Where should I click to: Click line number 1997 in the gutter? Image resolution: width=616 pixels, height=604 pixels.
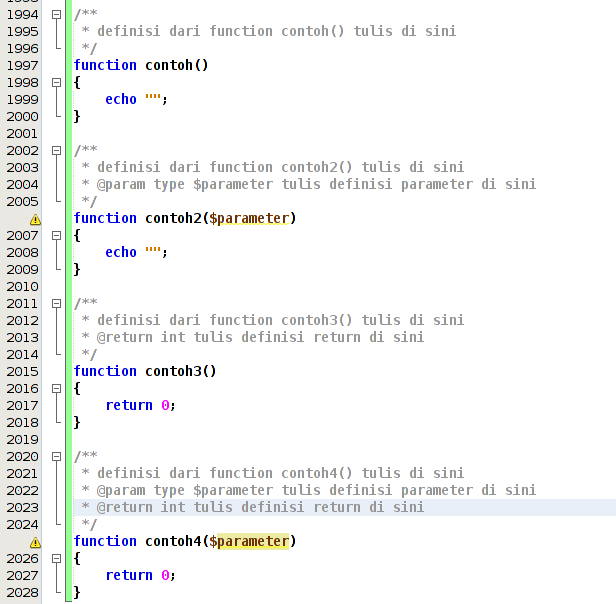pyautogui.click(x=22, y=65)
